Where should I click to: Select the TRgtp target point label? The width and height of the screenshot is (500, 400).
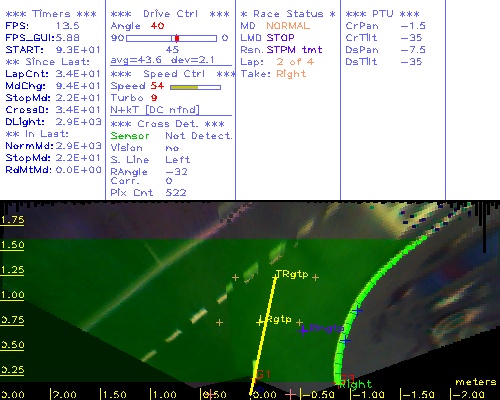tap(292, 274)
